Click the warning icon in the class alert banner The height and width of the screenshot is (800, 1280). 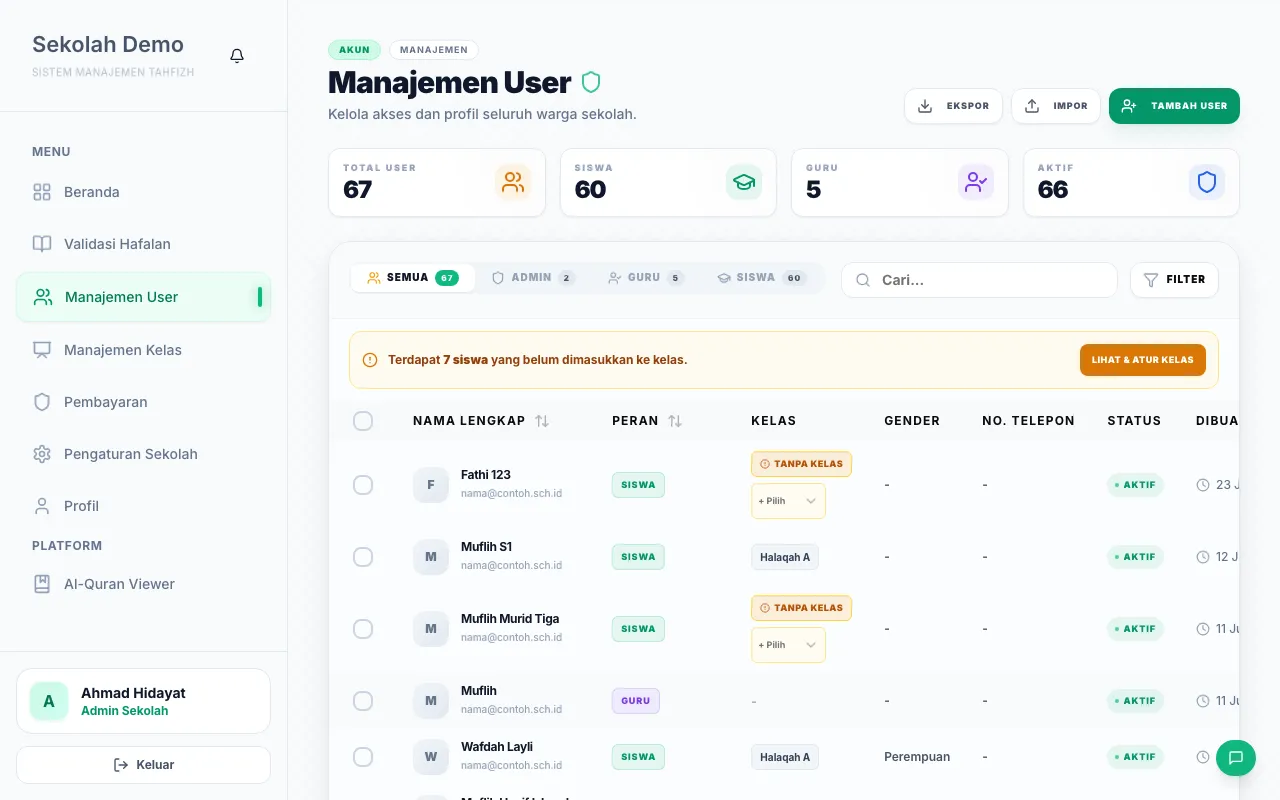pos(370,360)
